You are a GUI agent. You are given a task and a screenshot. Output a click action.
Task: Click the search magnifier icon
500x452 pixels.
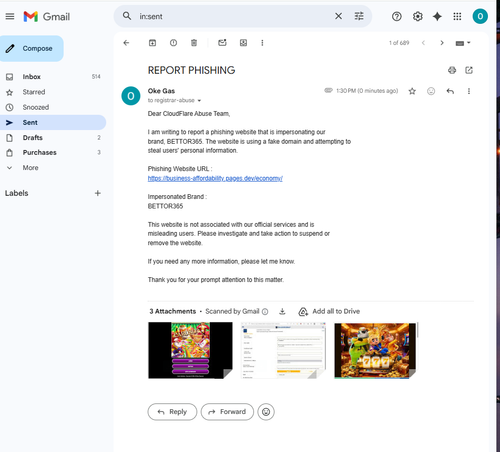click(127, 16)
